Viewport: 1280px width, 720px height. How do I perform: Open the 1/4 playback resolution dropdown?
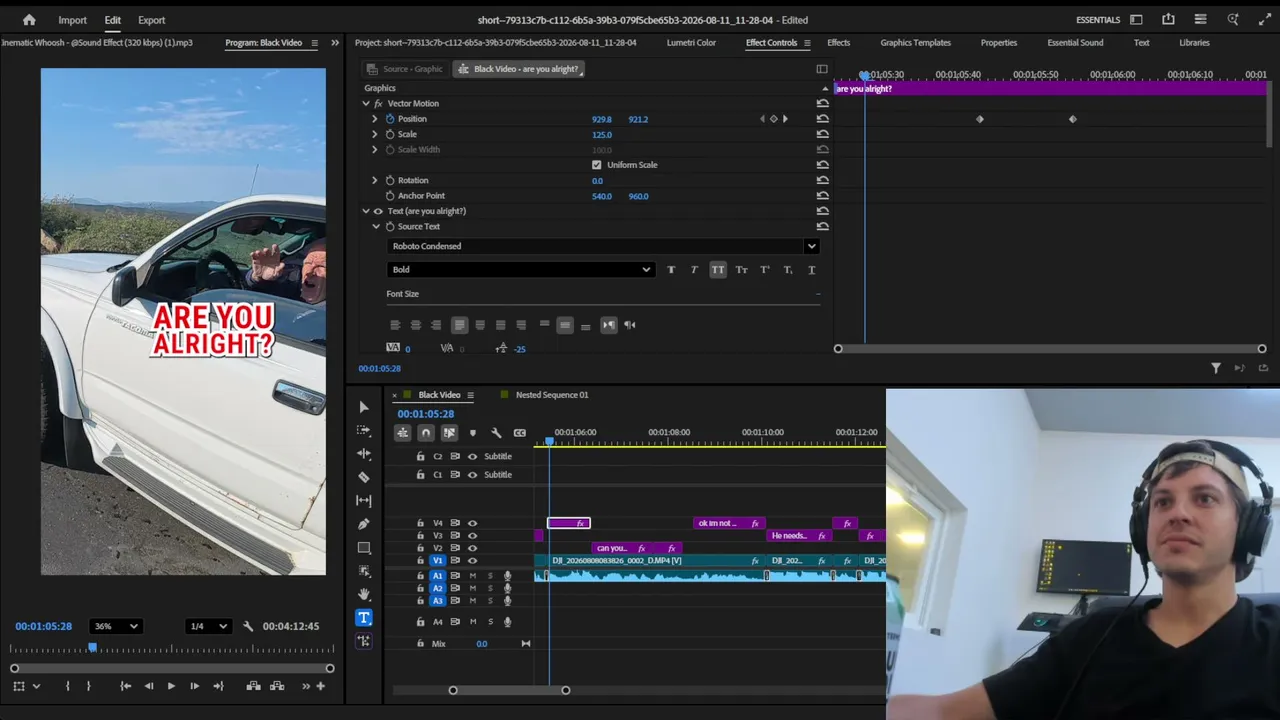coord(208,627)
